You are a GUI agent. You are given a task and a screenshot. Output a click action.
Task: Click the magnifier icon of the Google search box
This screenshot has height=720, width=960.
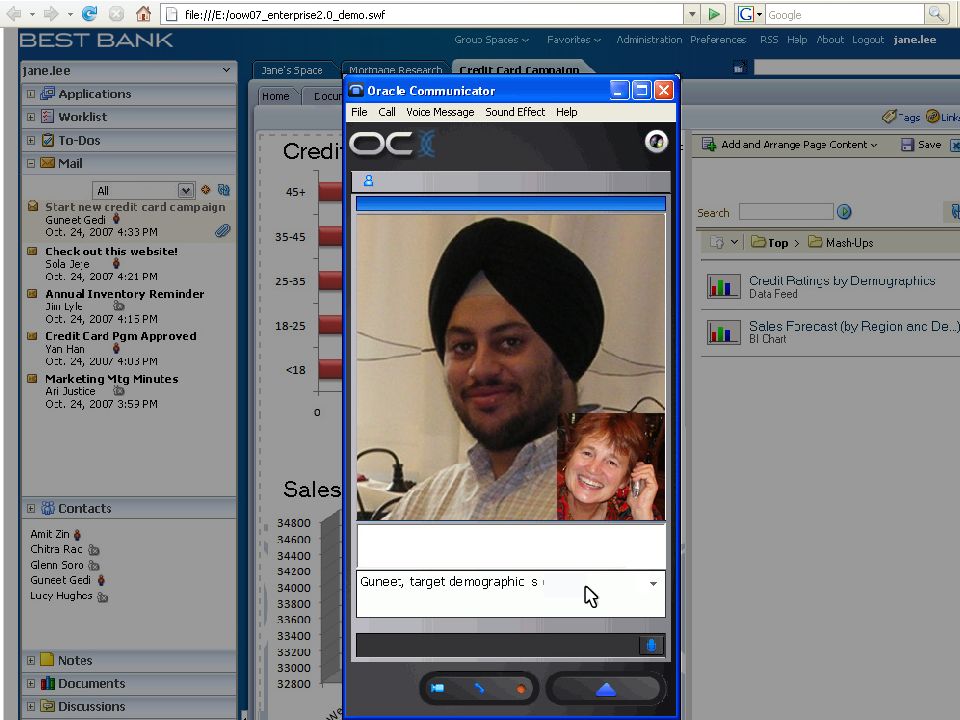[936, 14]
